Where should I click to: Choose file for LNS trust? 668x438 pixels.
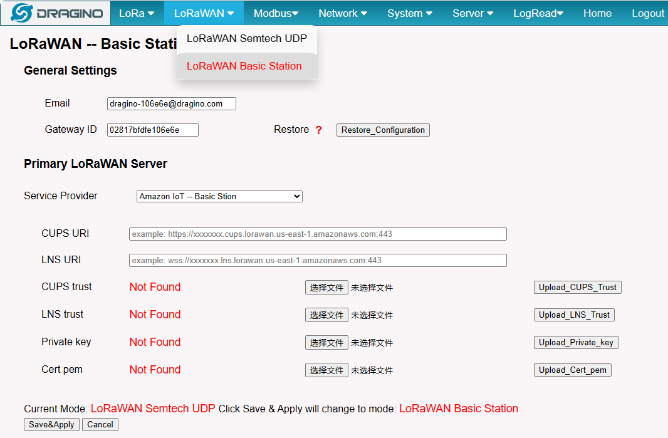click(x=326, y=315)
